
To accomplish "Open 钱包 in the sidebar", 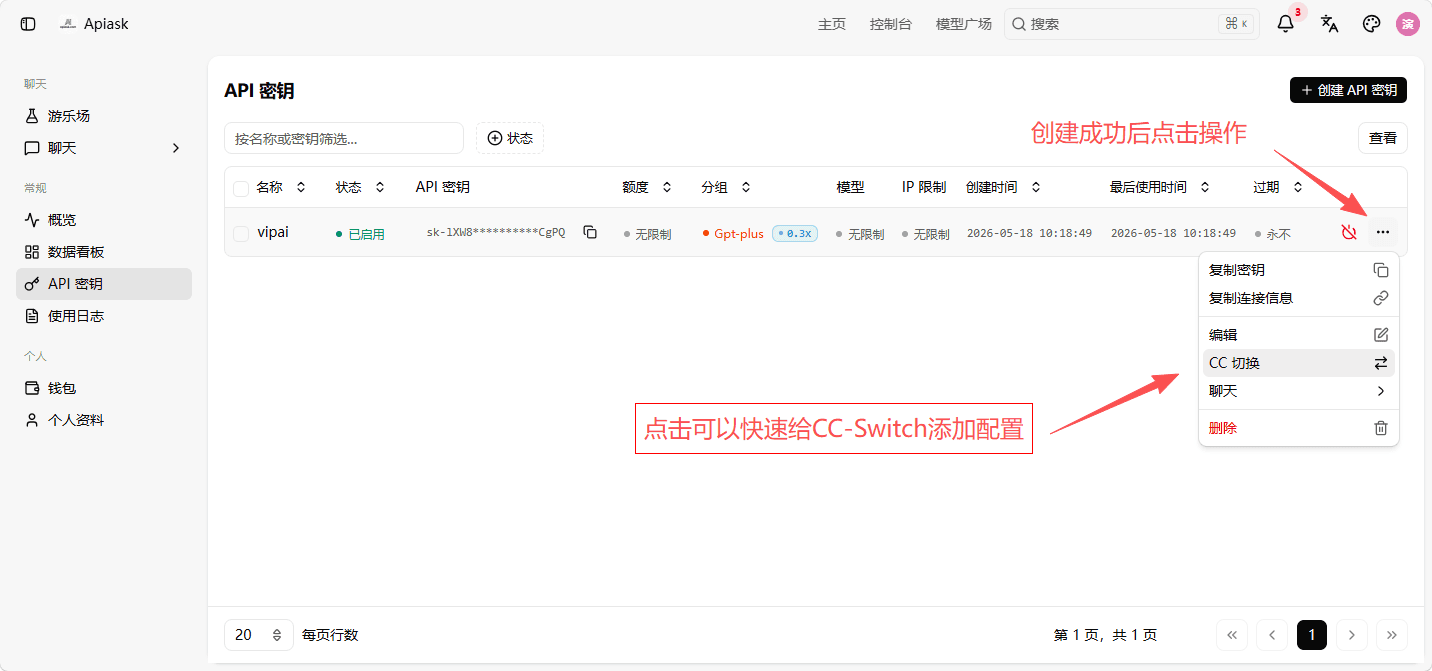I will (x=104, y=388).
